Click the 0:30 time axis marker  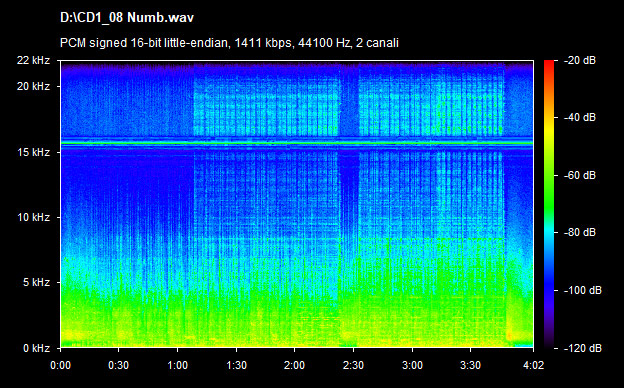pyautogui.click(x=119, y=365)
